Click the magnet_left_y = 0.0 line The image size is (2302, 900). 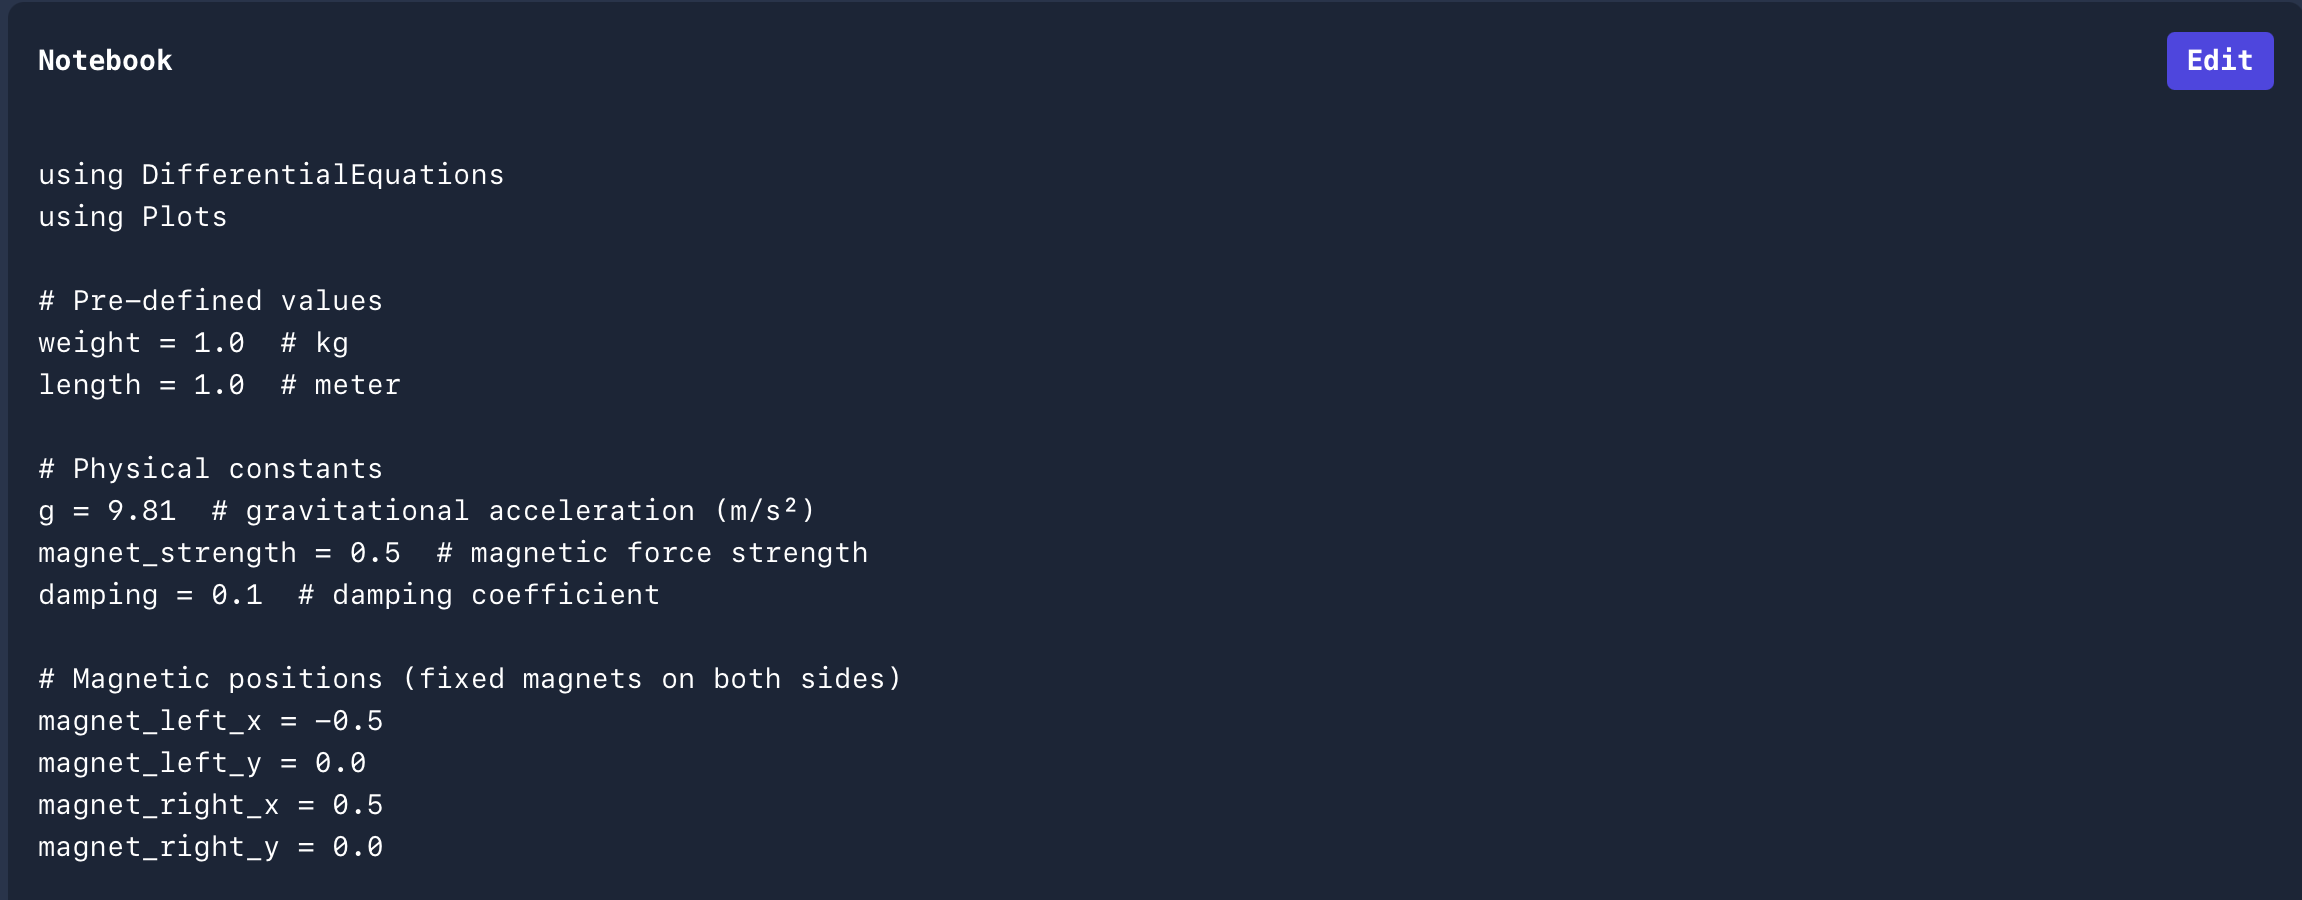(x=202, y=763)
